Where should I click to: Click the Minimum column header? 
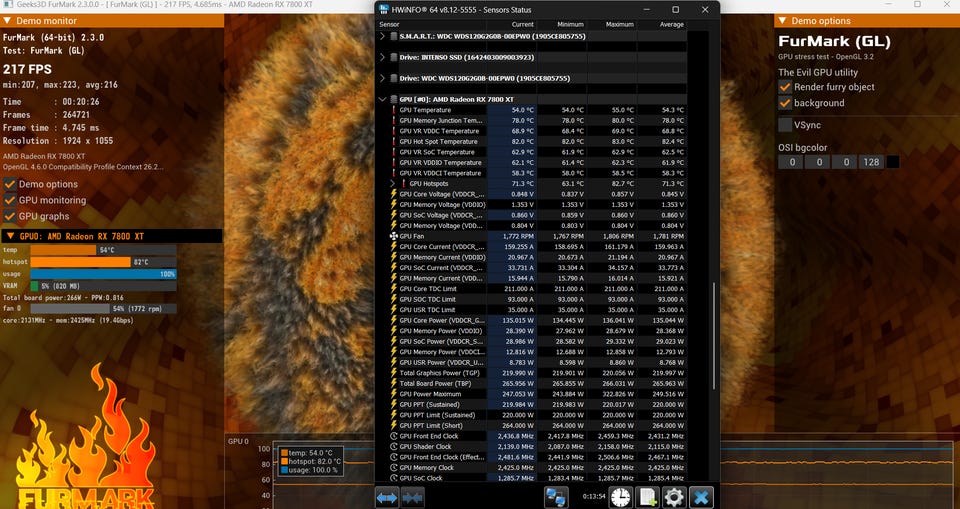click(571, 25)
